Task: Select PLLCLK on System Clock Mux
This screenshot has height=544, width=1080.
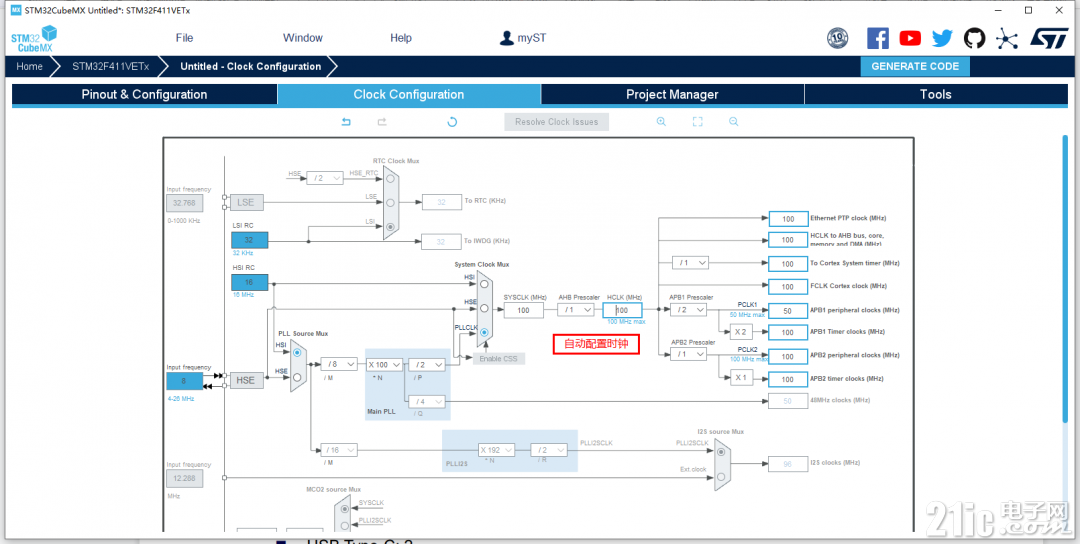Action: (484, 332)
